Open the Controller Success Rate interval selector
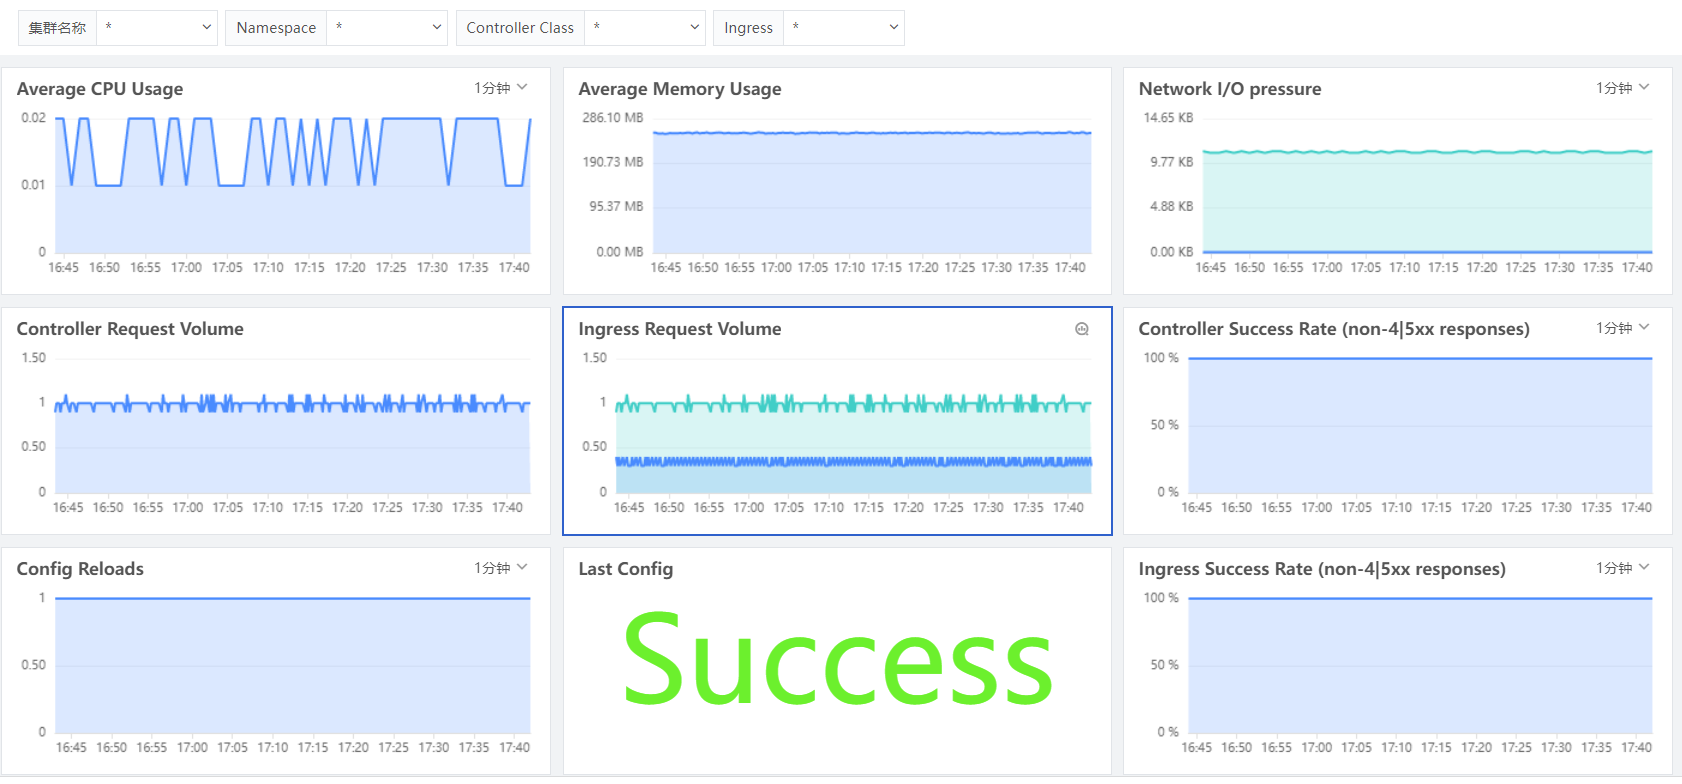1682x784 pixels. pos(1623,328)
